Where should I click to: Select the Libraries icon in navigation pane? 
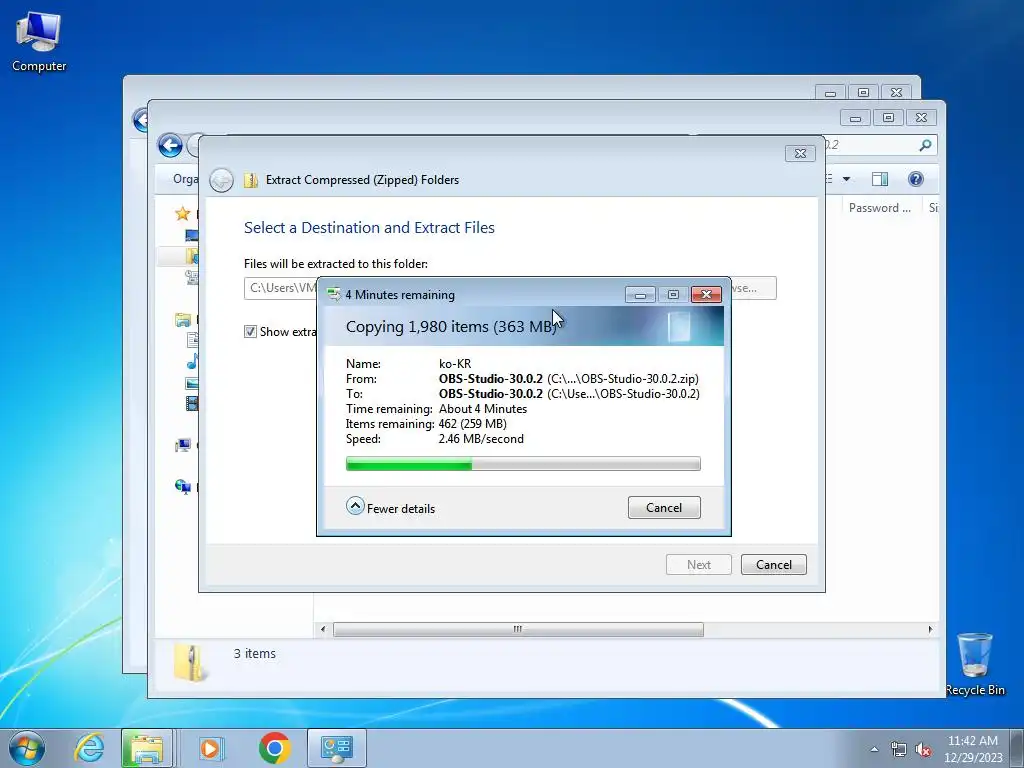(183, 320)
